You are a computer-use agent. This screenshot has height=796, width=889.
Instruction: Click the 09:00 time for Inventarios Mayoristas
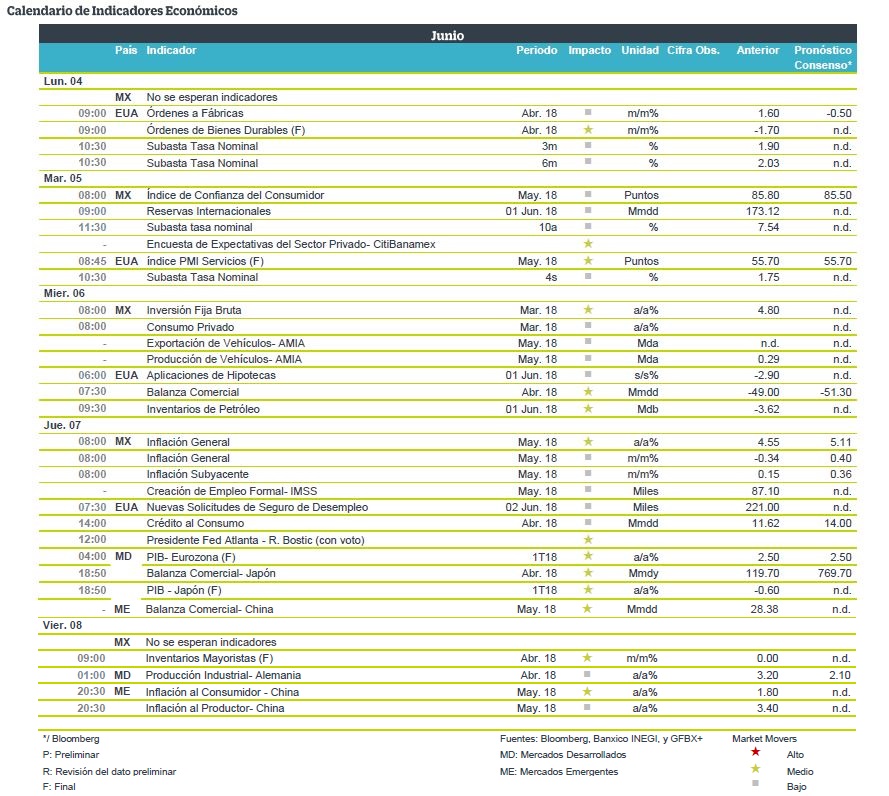91,658
